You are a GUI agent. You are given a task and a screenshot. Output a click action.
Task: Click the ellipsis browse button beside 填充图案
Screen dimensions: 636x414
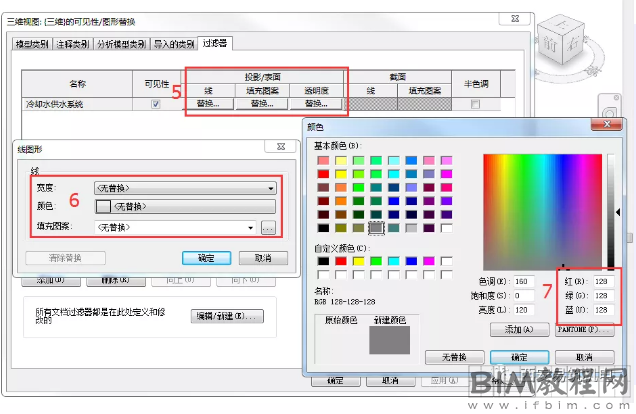tap(268, 228)
